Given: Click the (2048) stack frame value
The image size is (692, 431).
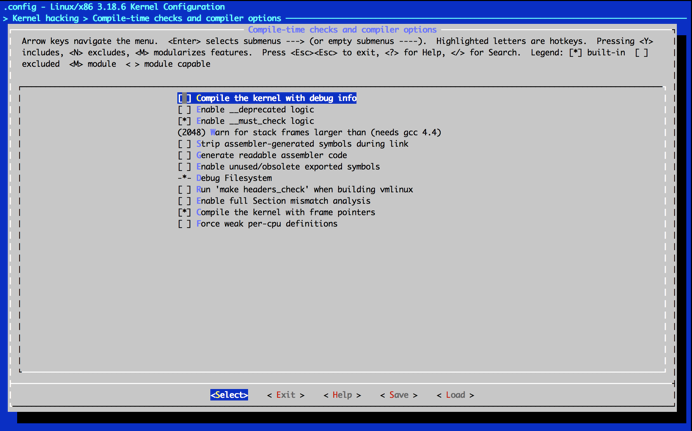Looking at the screenshot, I should pos(192,132).
